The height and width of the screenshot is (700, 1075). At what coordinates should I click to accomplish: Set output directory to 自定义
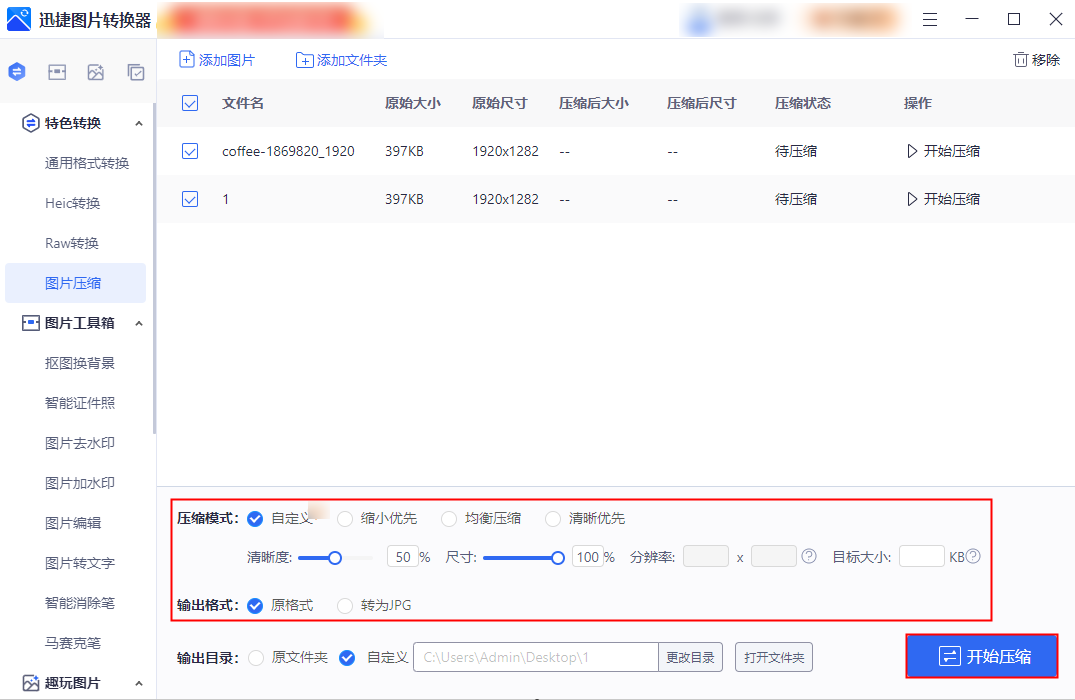(348, 658)
